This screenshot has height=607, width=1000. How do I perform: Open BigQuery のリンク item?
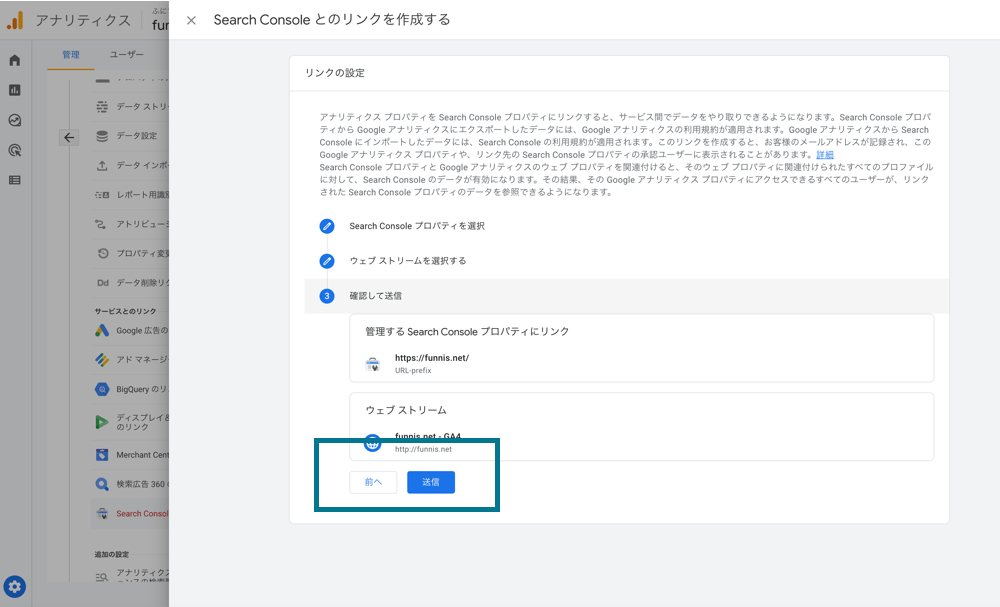132,390
